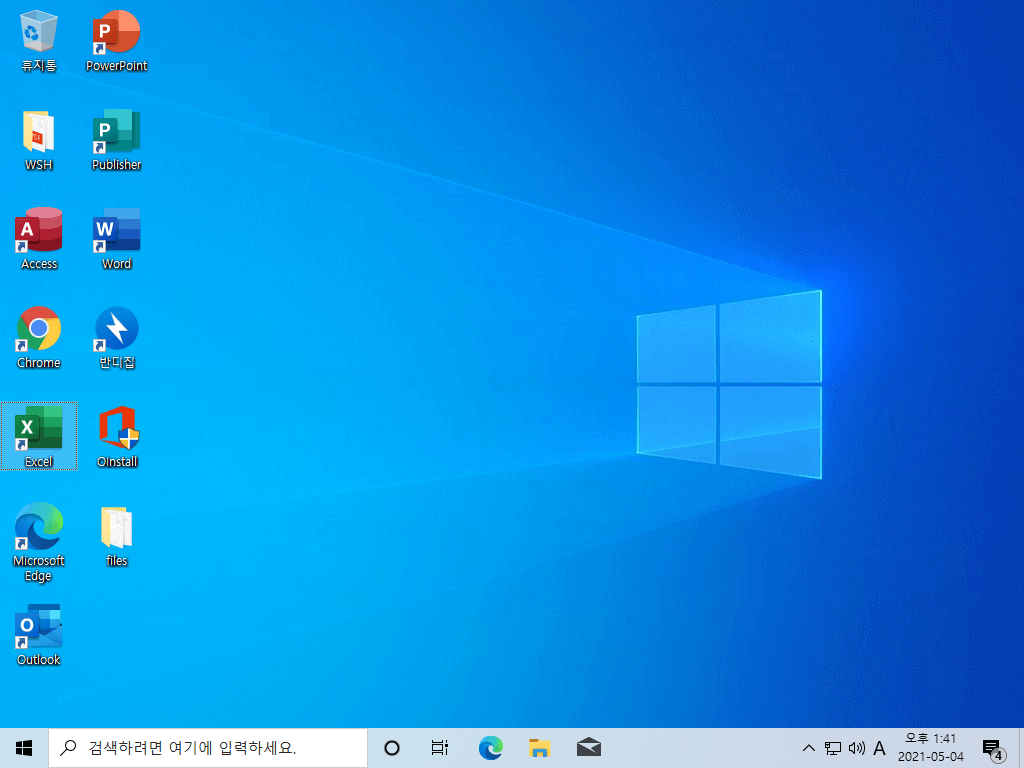Select the Publisher desktop shortcut
This screenshot has height=768, width=1024.
pos(116,140)
